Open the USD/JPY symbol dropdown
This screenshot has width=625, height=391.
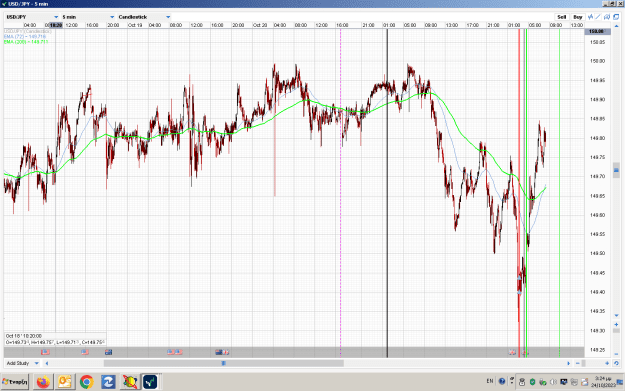point(32,17)
